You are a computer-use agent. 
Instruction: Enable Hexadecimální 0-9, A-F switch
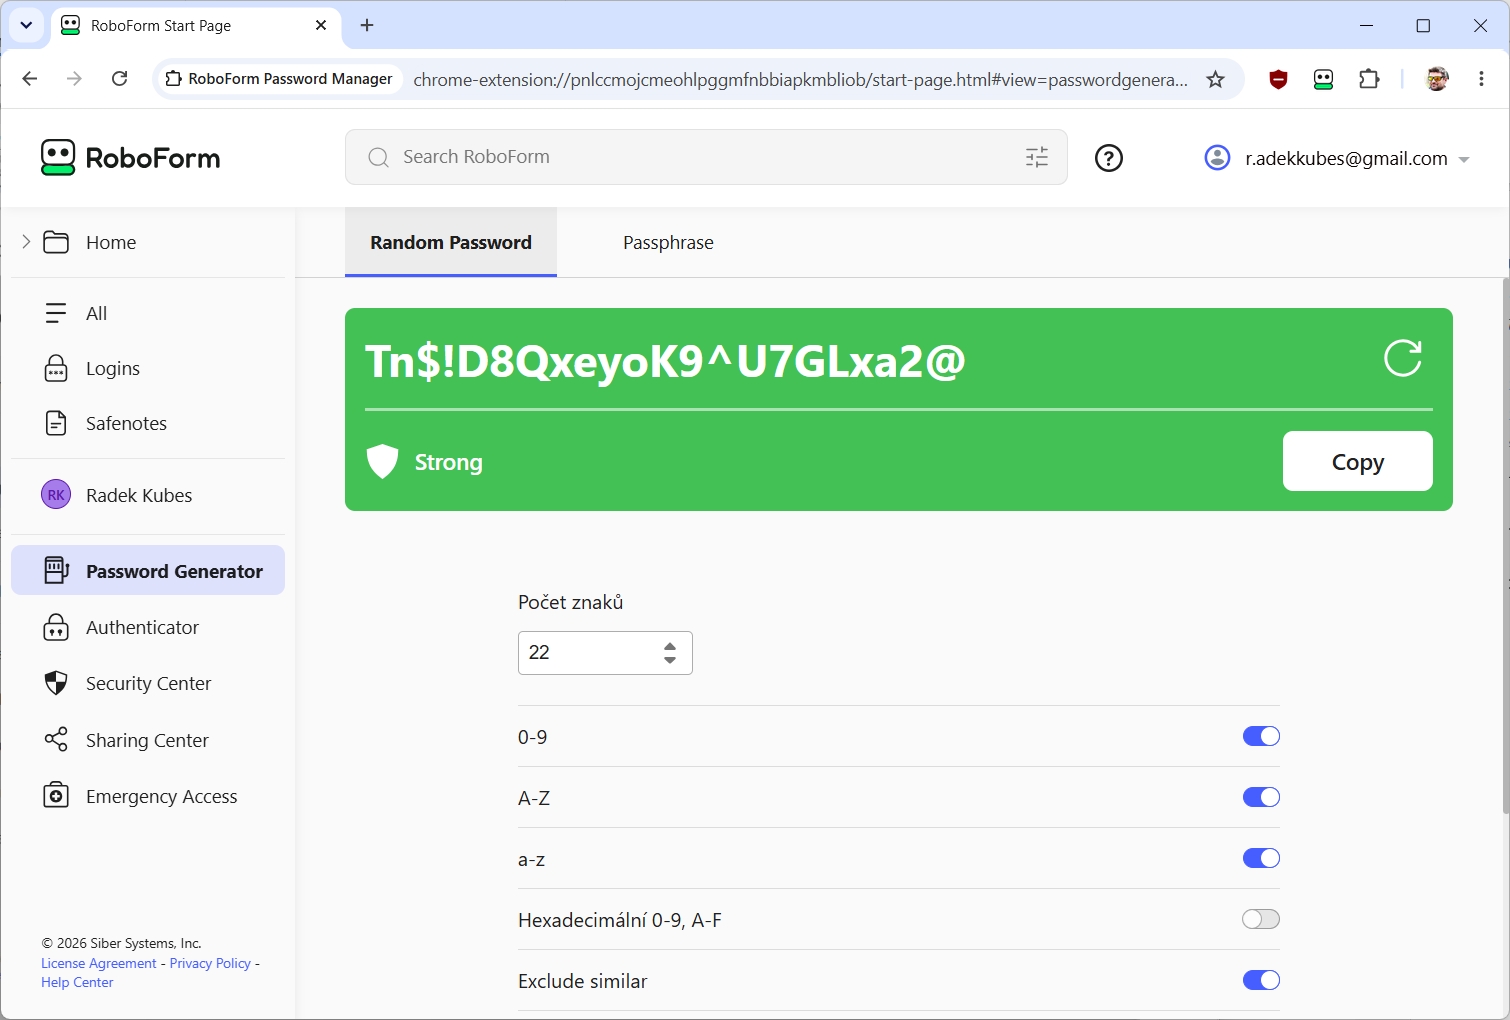[x=1261, y=919]
